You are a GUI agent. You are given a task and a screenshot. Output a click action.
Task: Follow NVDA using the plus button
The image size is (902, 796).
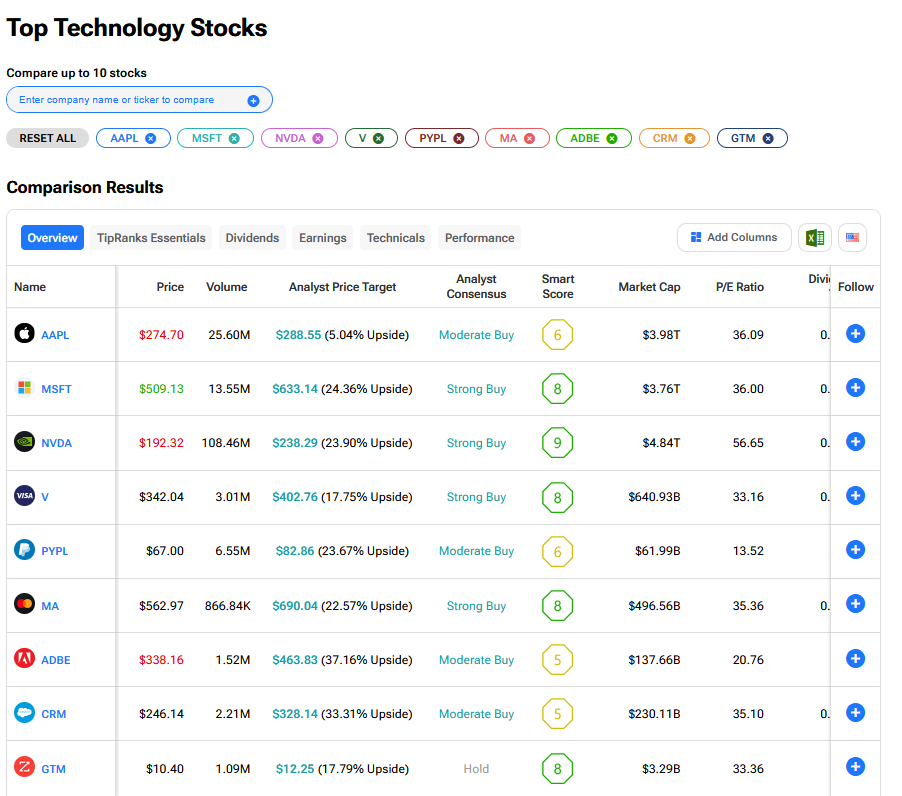pos(855,442)
